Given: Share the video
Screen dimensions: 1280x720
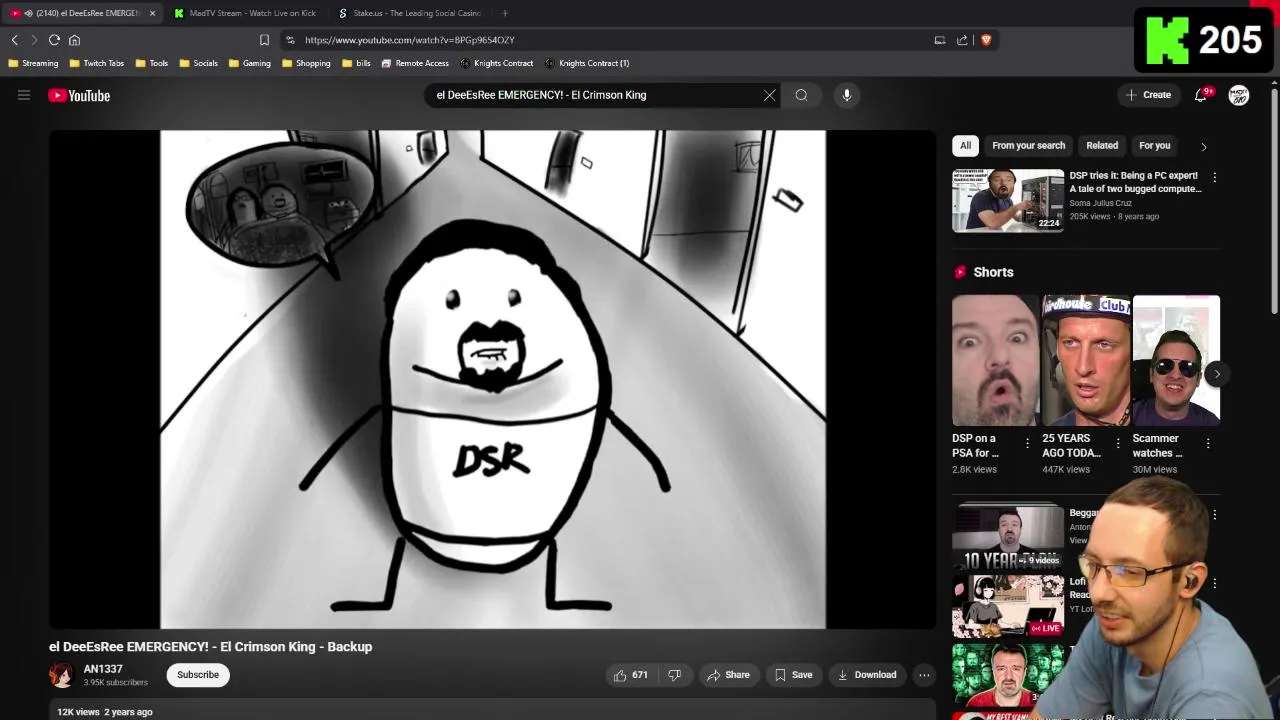Looking at the screenshot, I should tap(728, 675).
